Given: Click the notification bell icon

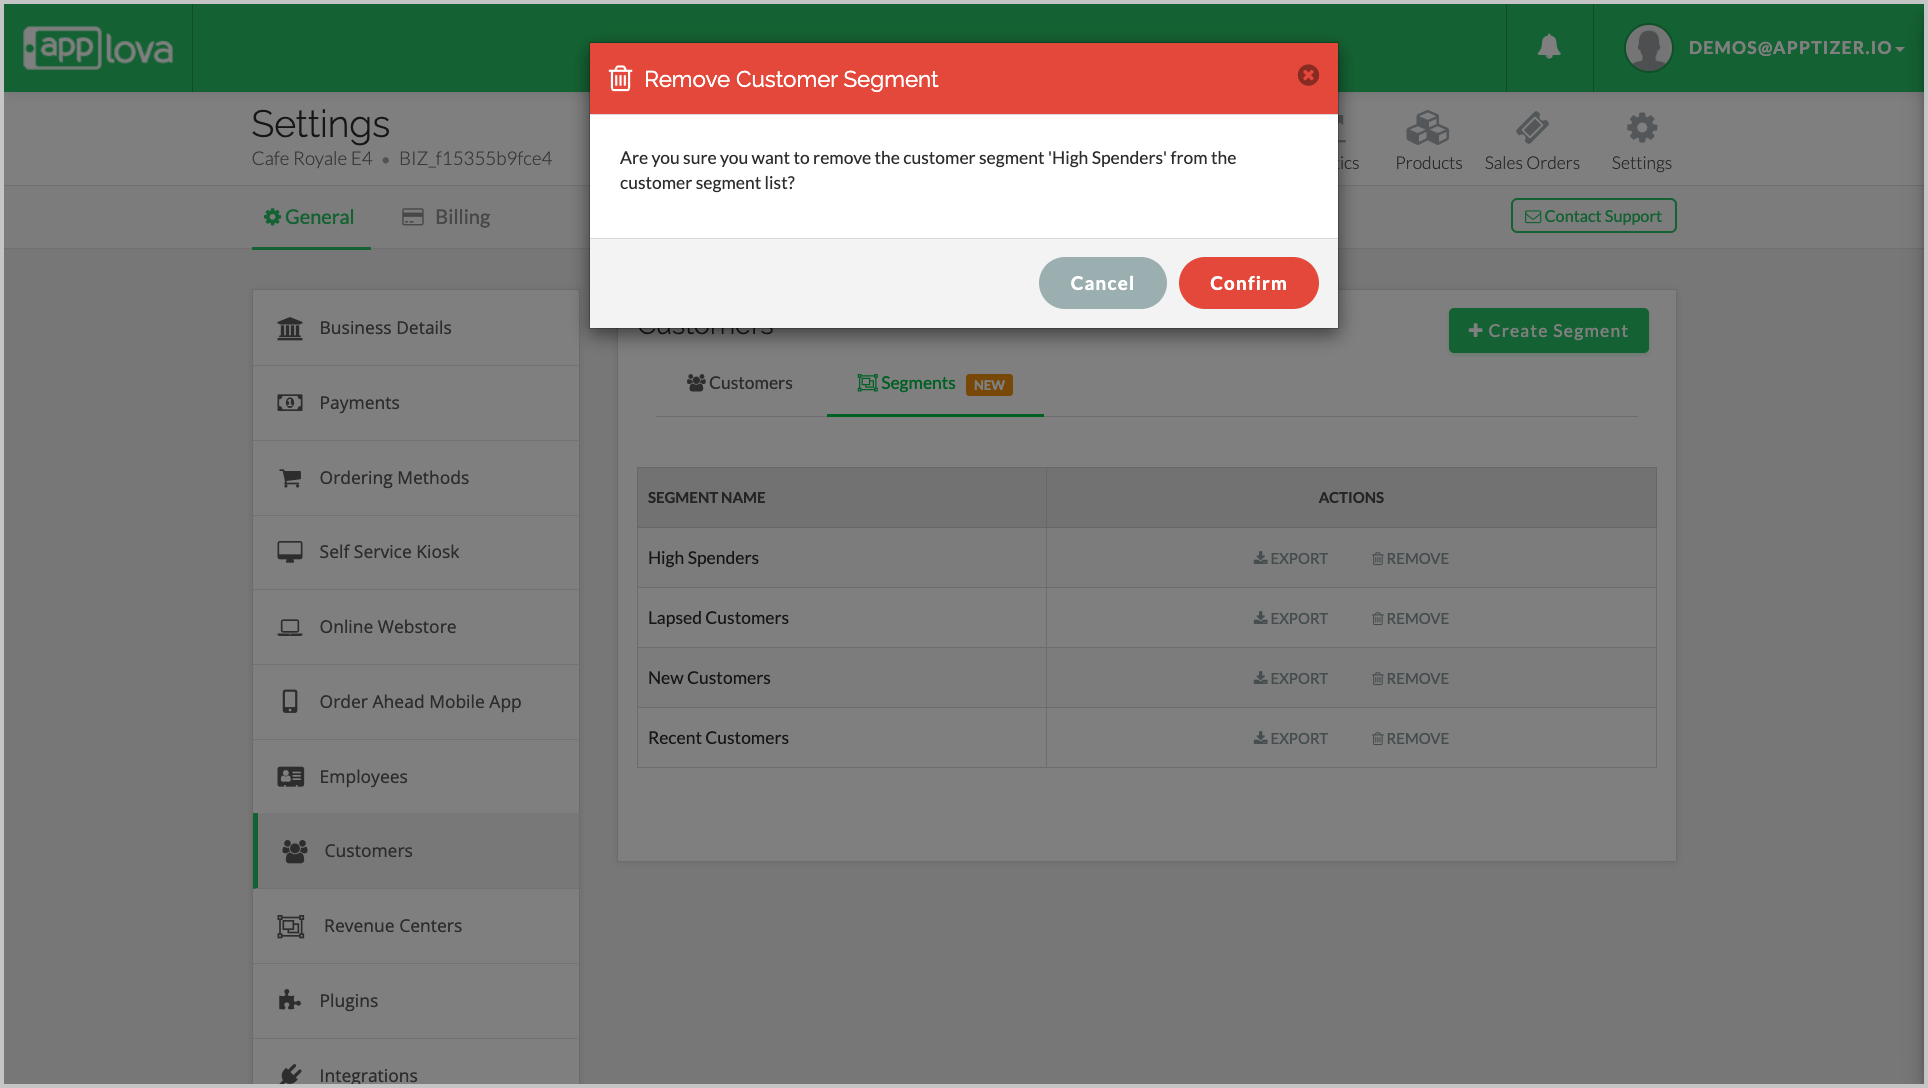Looking at the screenshot, I should (x=1548, y=47).
